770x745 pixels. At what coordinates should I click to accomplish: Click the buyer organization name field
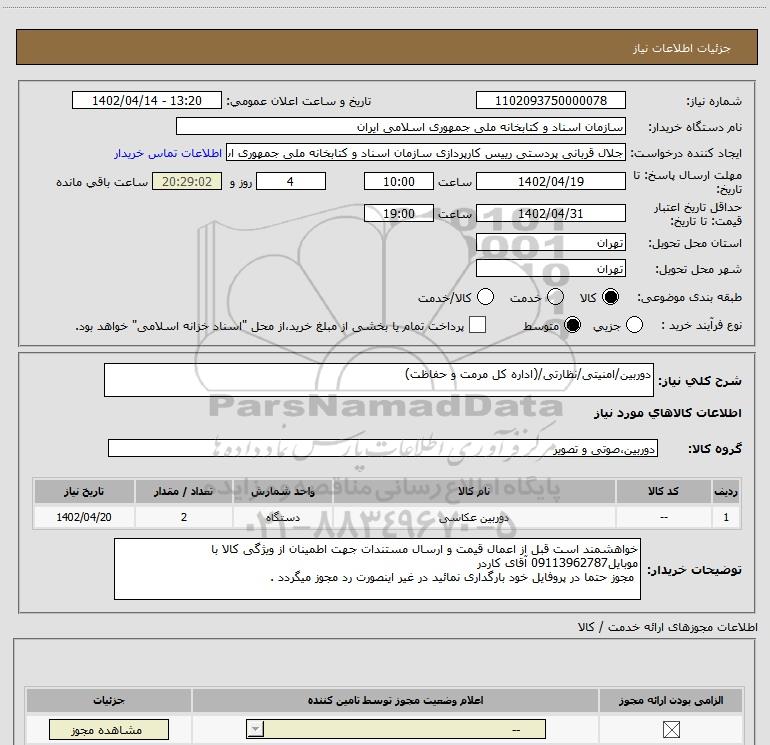coord(401,127)
